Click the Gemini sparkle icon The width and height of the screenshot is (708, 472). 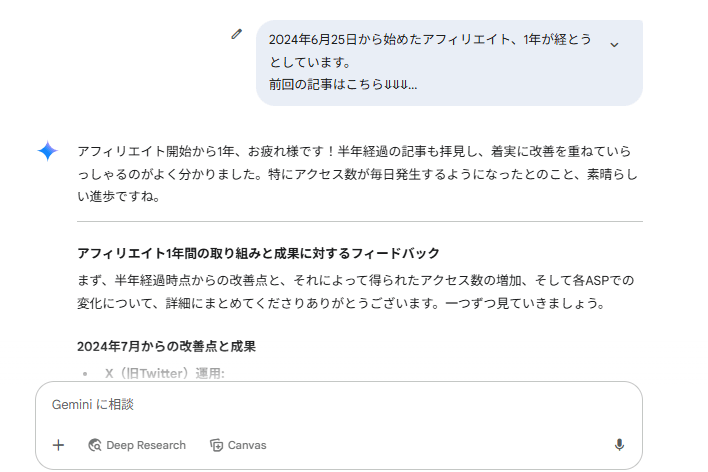(47, 151)
